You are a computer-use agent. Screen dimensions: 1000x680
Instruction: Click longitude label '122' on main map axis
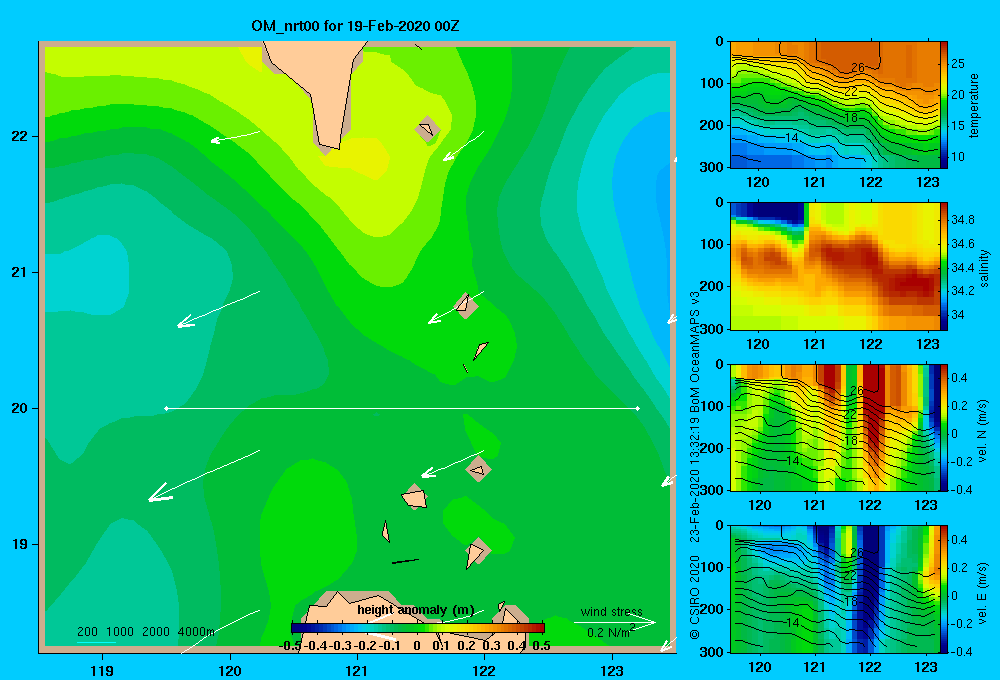[484, 670]
